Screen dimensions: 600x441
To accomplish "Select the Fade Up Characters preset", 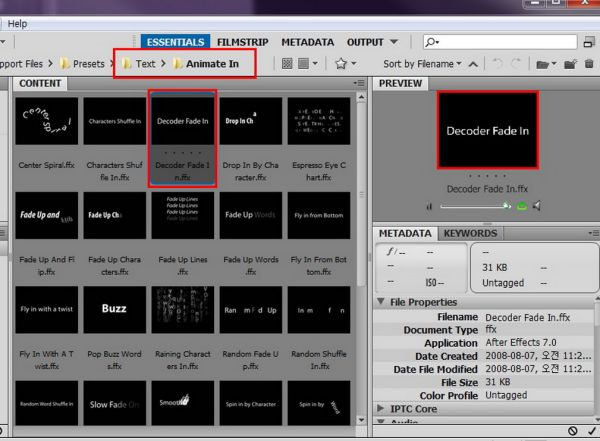I will click(115, 216).
